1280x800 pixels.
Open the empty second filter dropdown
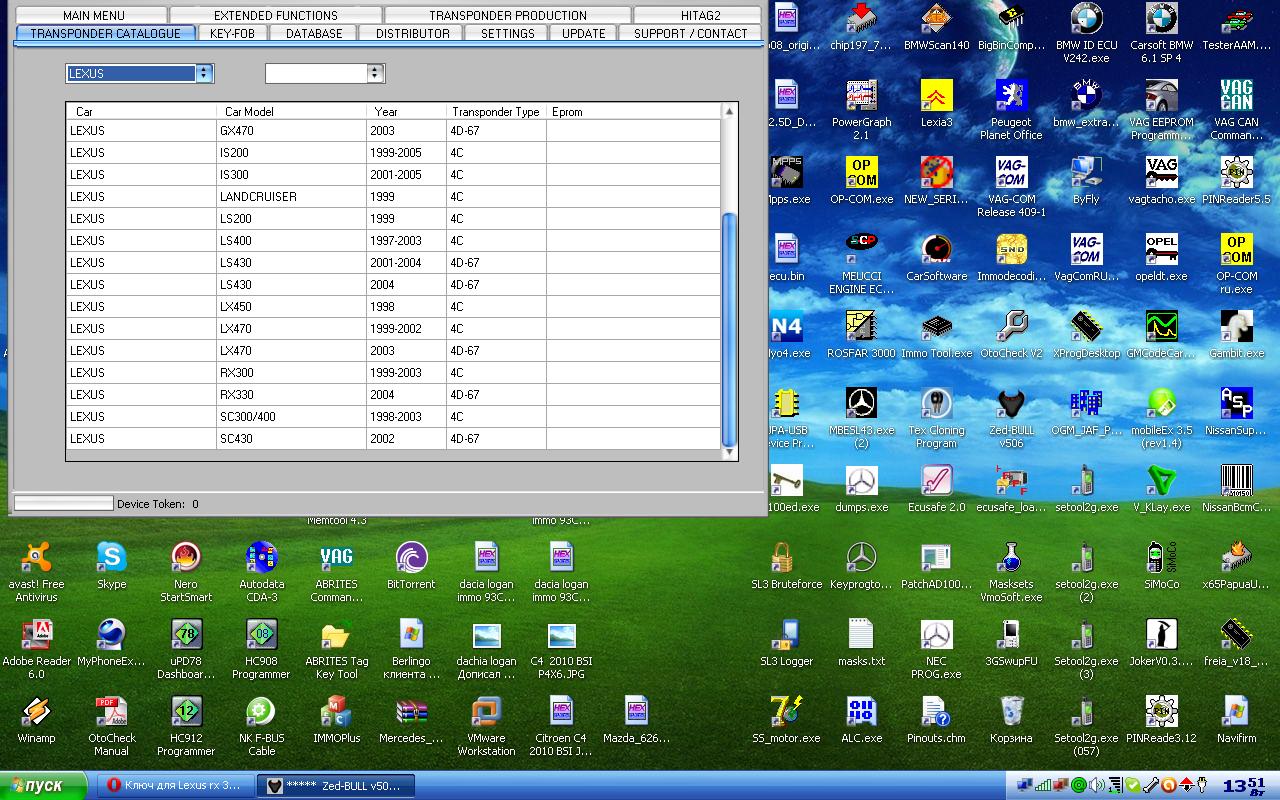pyautogui.click(x=375, y=73)
